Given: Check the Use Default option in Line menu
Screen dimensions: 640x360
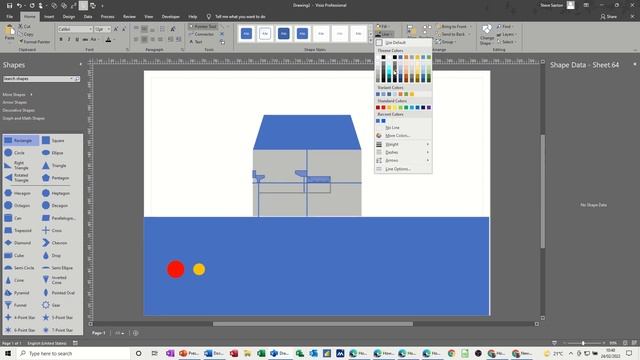Looking at the screenshot, I should pos(403,42).
